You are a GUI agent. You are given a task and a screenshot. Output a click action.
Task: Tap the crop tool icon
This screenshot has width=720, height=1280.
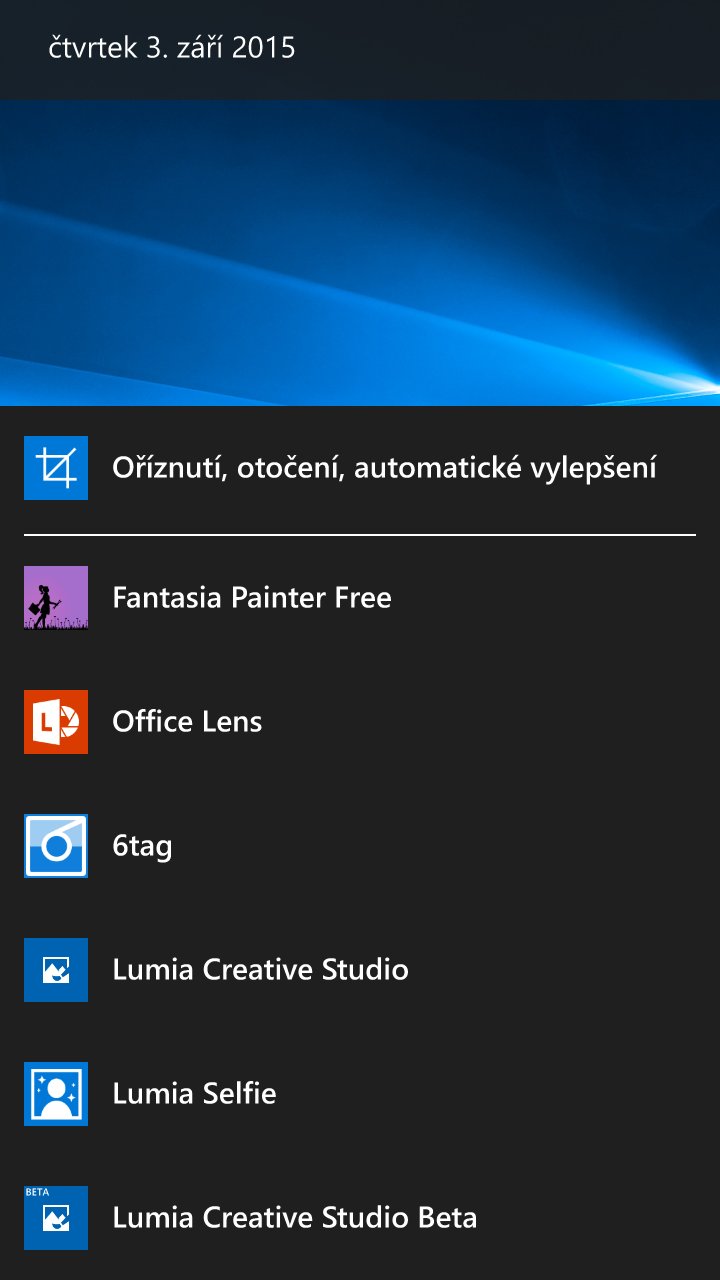pyautogui.click(x=56, y=468)
